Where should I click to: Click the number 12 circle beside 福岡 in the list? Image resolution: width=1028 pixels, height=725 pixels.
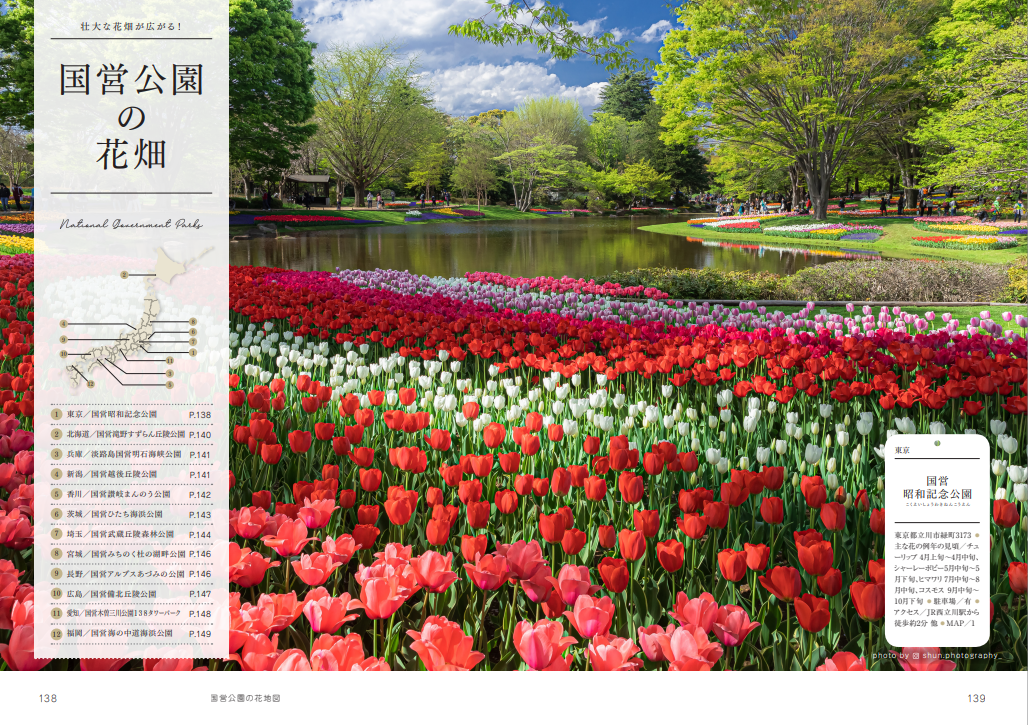57,633
